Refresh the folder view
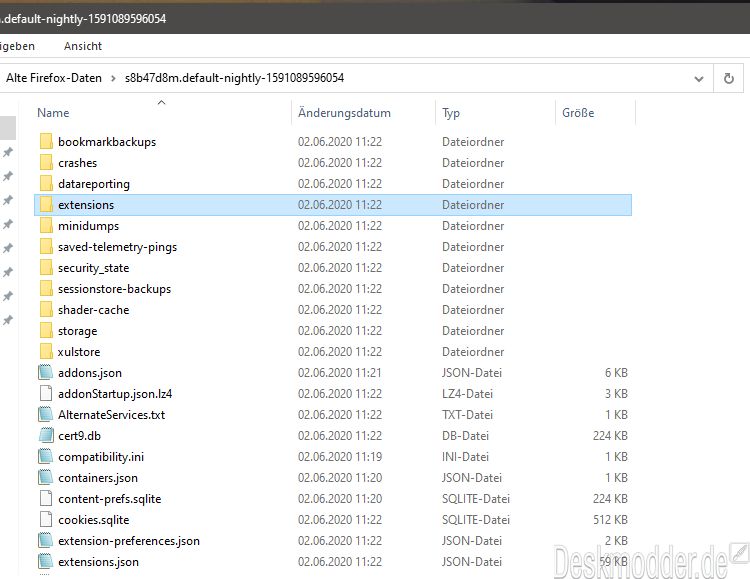Viewport: 750px width, 579px height. [728, 78]
